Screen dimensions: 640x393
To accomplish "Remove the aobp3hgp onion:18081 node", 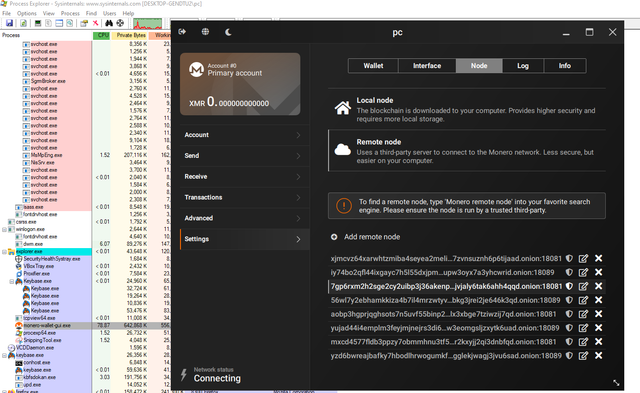I will coord(598,314).
